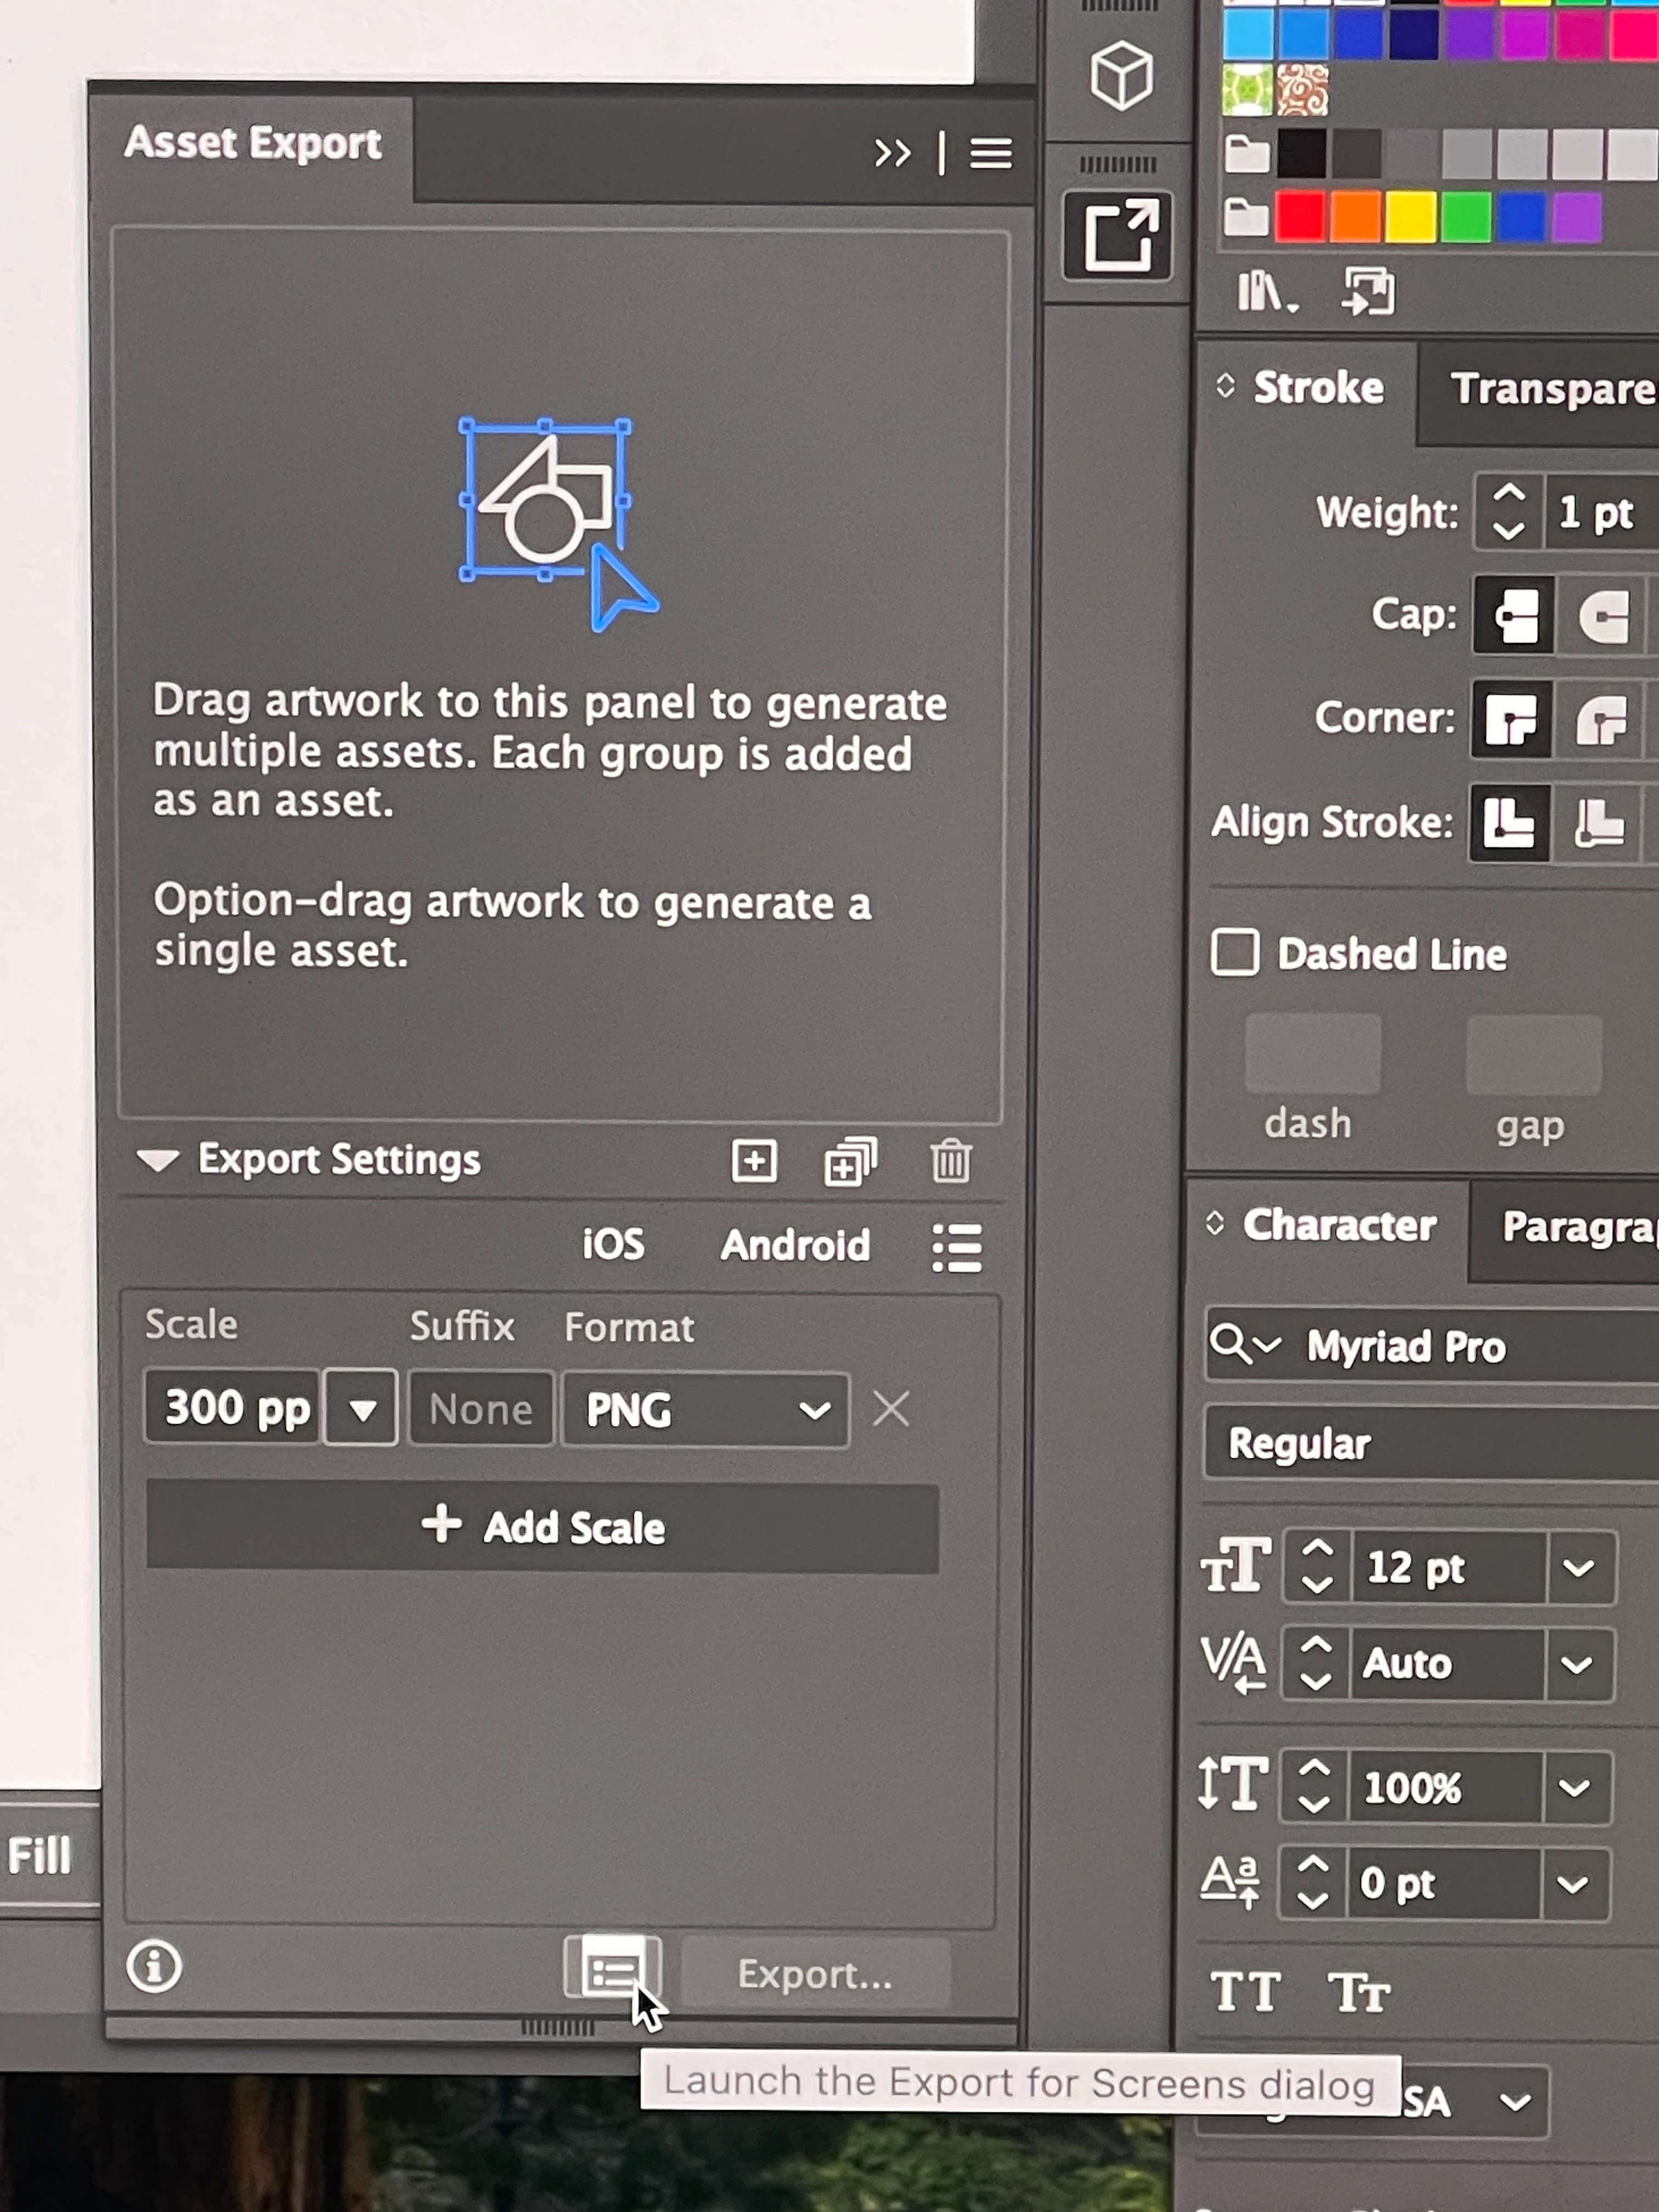Select the round join corner option
Screen dimensions: 1659x2212
(1601, 720)
